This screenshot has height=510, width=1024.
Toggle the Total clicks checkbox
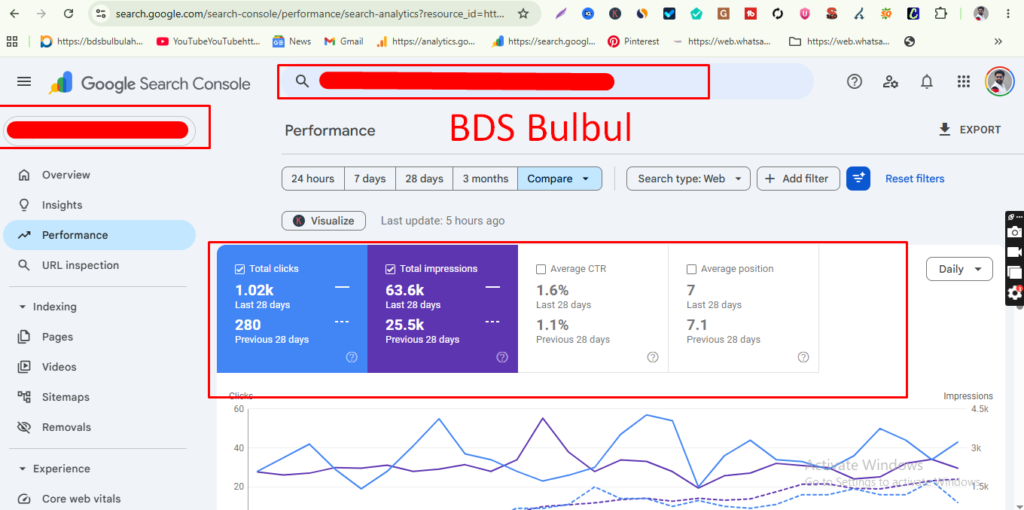point(240,268)
